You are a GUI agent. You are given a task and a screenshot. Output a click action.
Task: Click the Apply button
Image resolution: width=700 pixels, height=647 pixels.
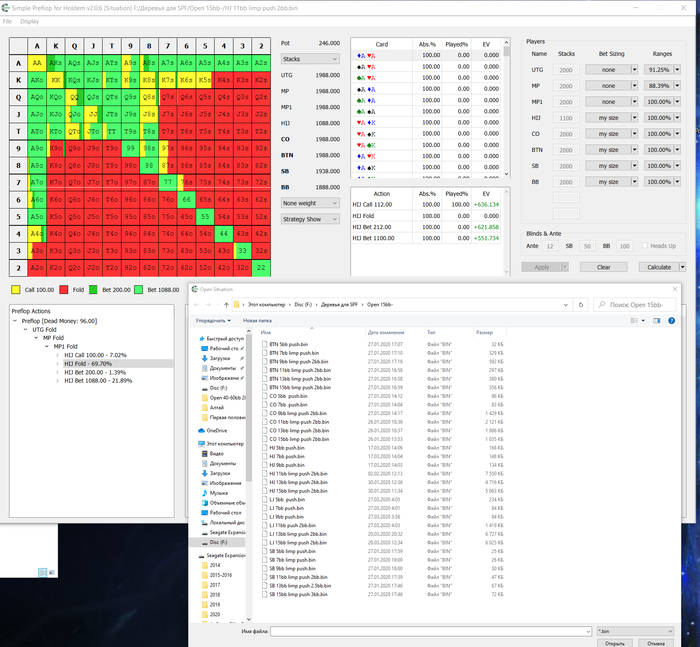[542, 267]
